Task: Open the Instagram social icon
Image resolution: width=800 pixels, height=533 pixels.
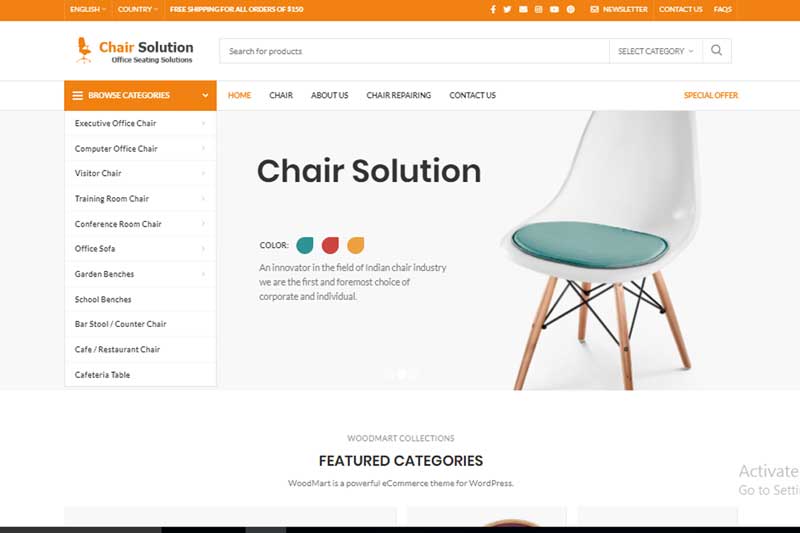Action: [x=538, y=9]
